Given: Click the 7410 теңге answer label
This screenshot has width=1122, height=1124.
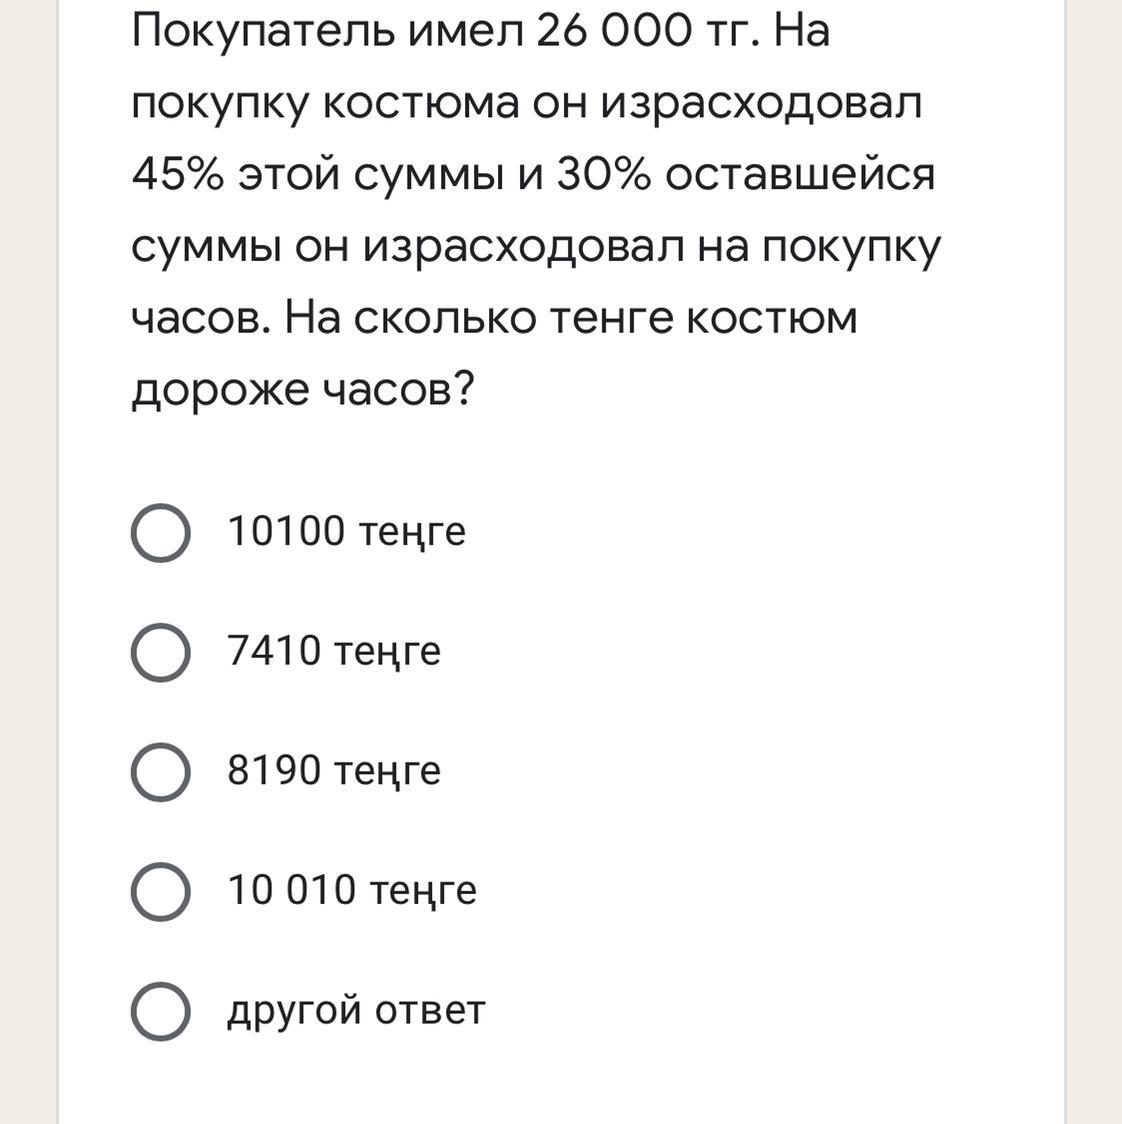Looking at the screenshot, I should pos(334,652).
